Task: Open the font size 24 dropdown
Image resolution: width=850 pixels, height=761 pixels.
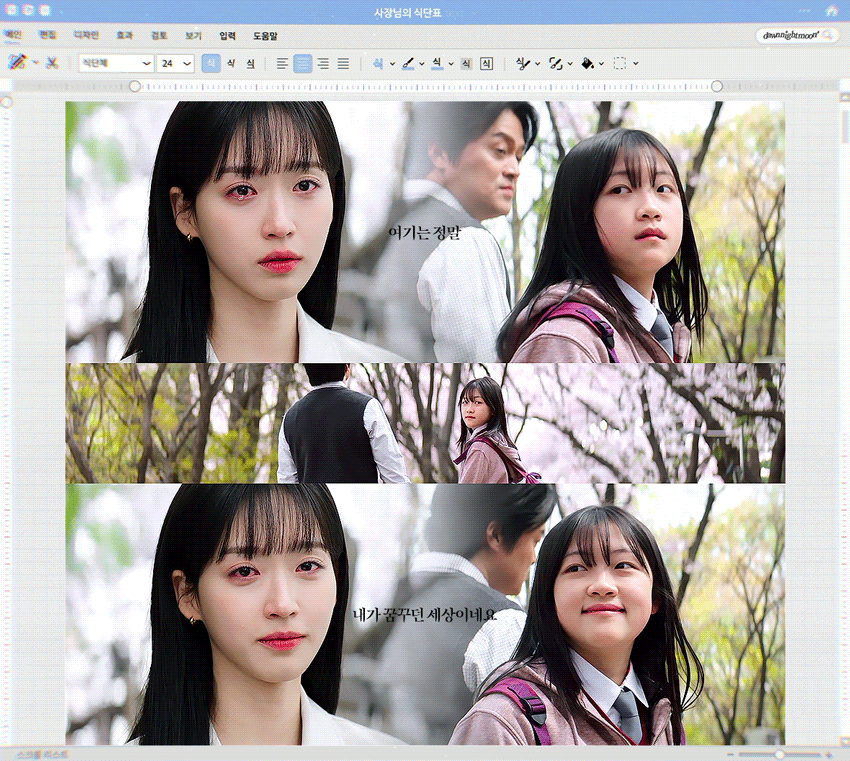Action: click(175, 63)
